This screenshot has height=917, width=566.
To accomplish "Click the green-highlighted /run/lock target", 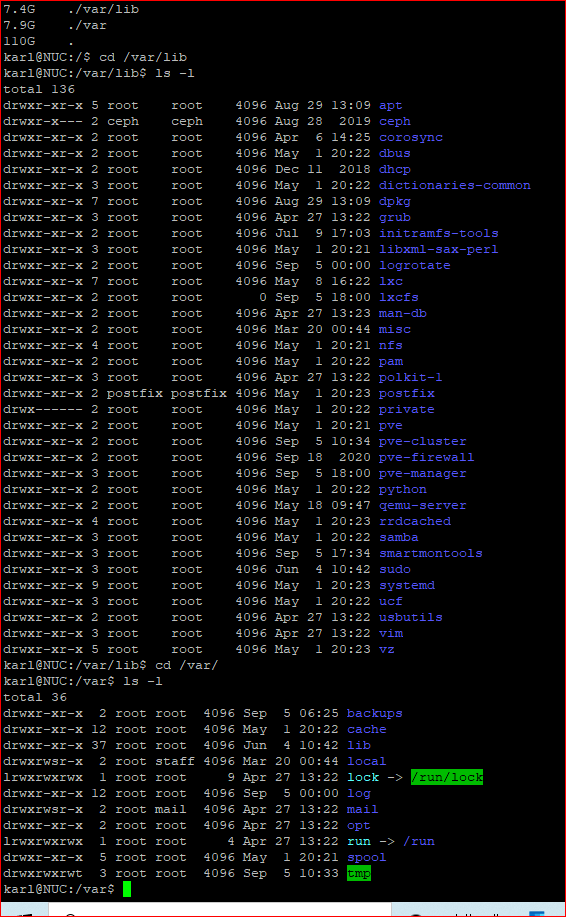I will (447, 777).
